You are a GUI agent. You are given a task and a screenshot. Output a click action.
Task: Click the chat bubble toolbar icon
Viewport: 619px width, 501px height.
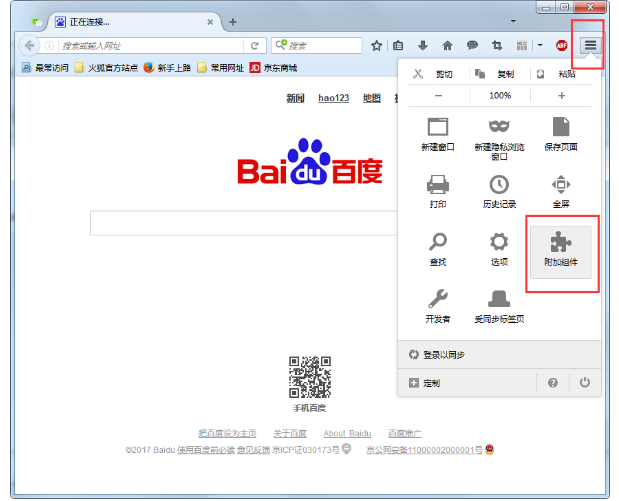472,46
